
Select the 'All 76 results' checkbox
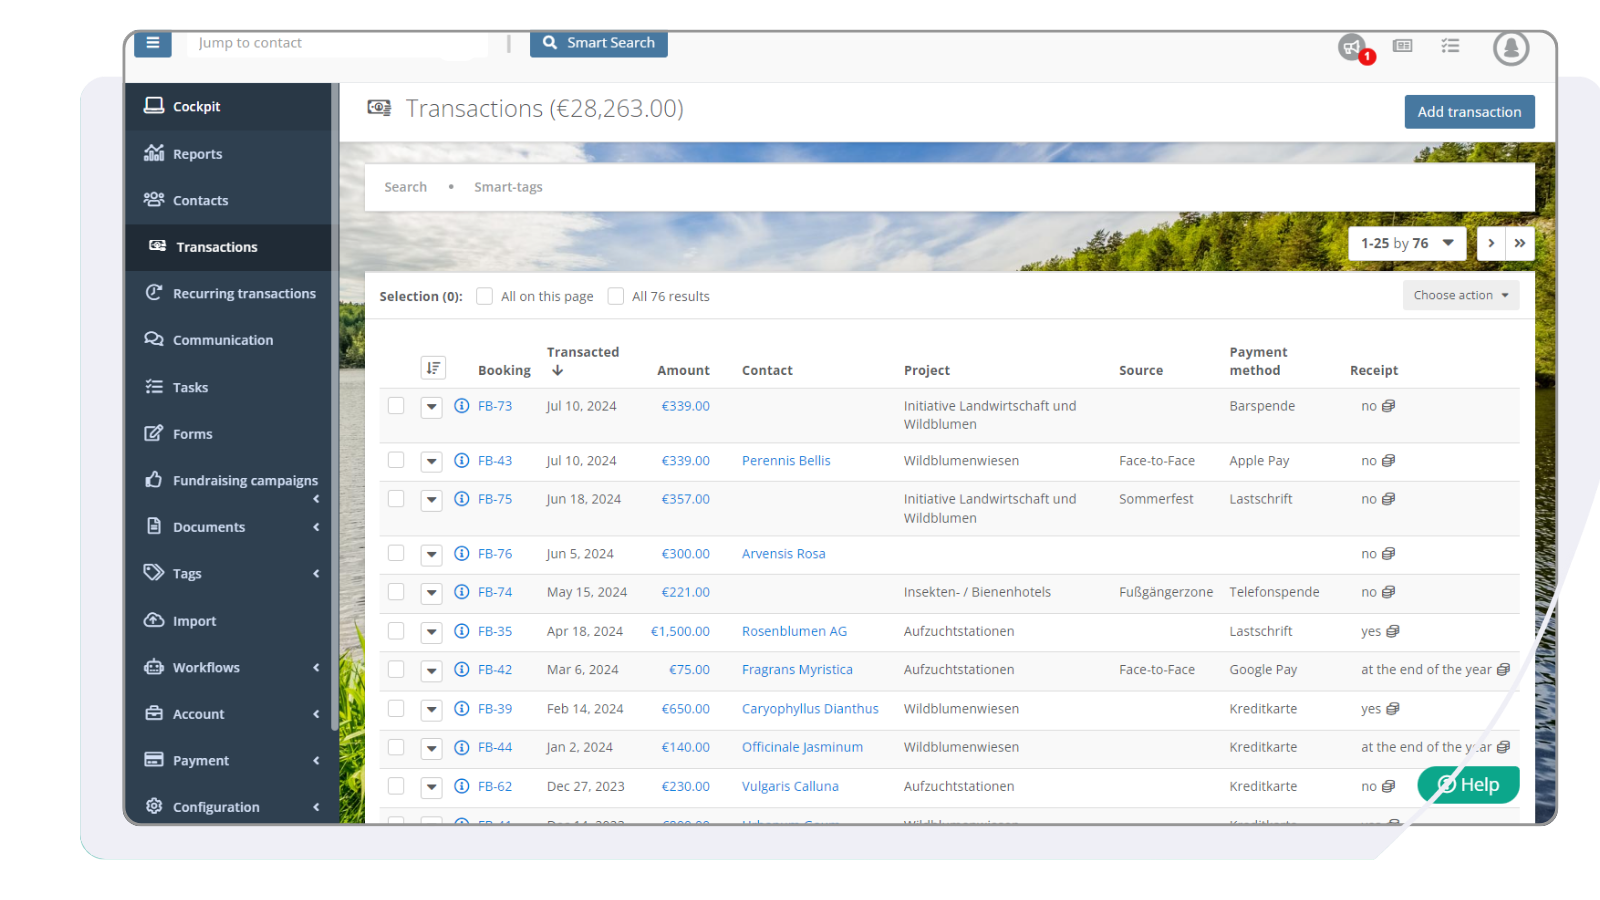pos(615,296)
